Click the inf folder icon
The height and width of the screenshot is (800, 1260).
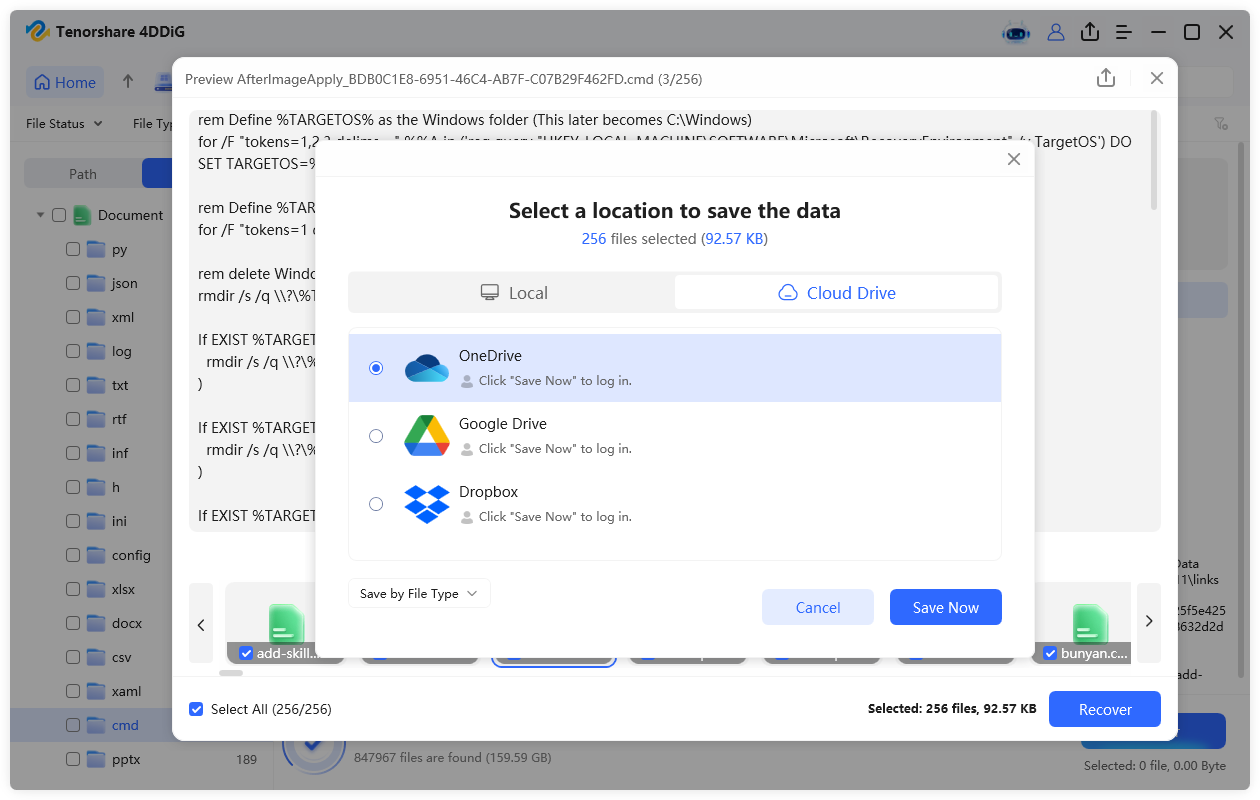coord(96,453)
